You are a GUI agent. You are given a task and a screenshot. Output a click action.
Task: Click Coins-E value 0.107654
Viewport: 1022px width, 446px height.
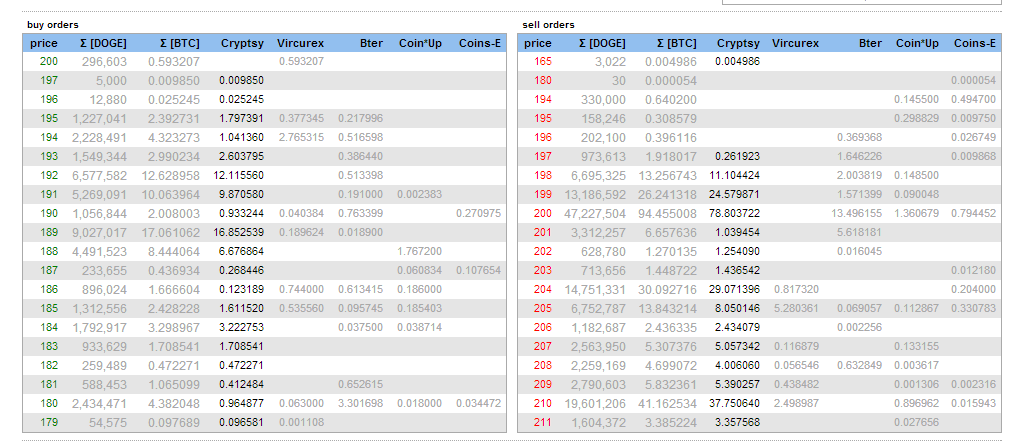pyautogui.click(x=479, y=270)
